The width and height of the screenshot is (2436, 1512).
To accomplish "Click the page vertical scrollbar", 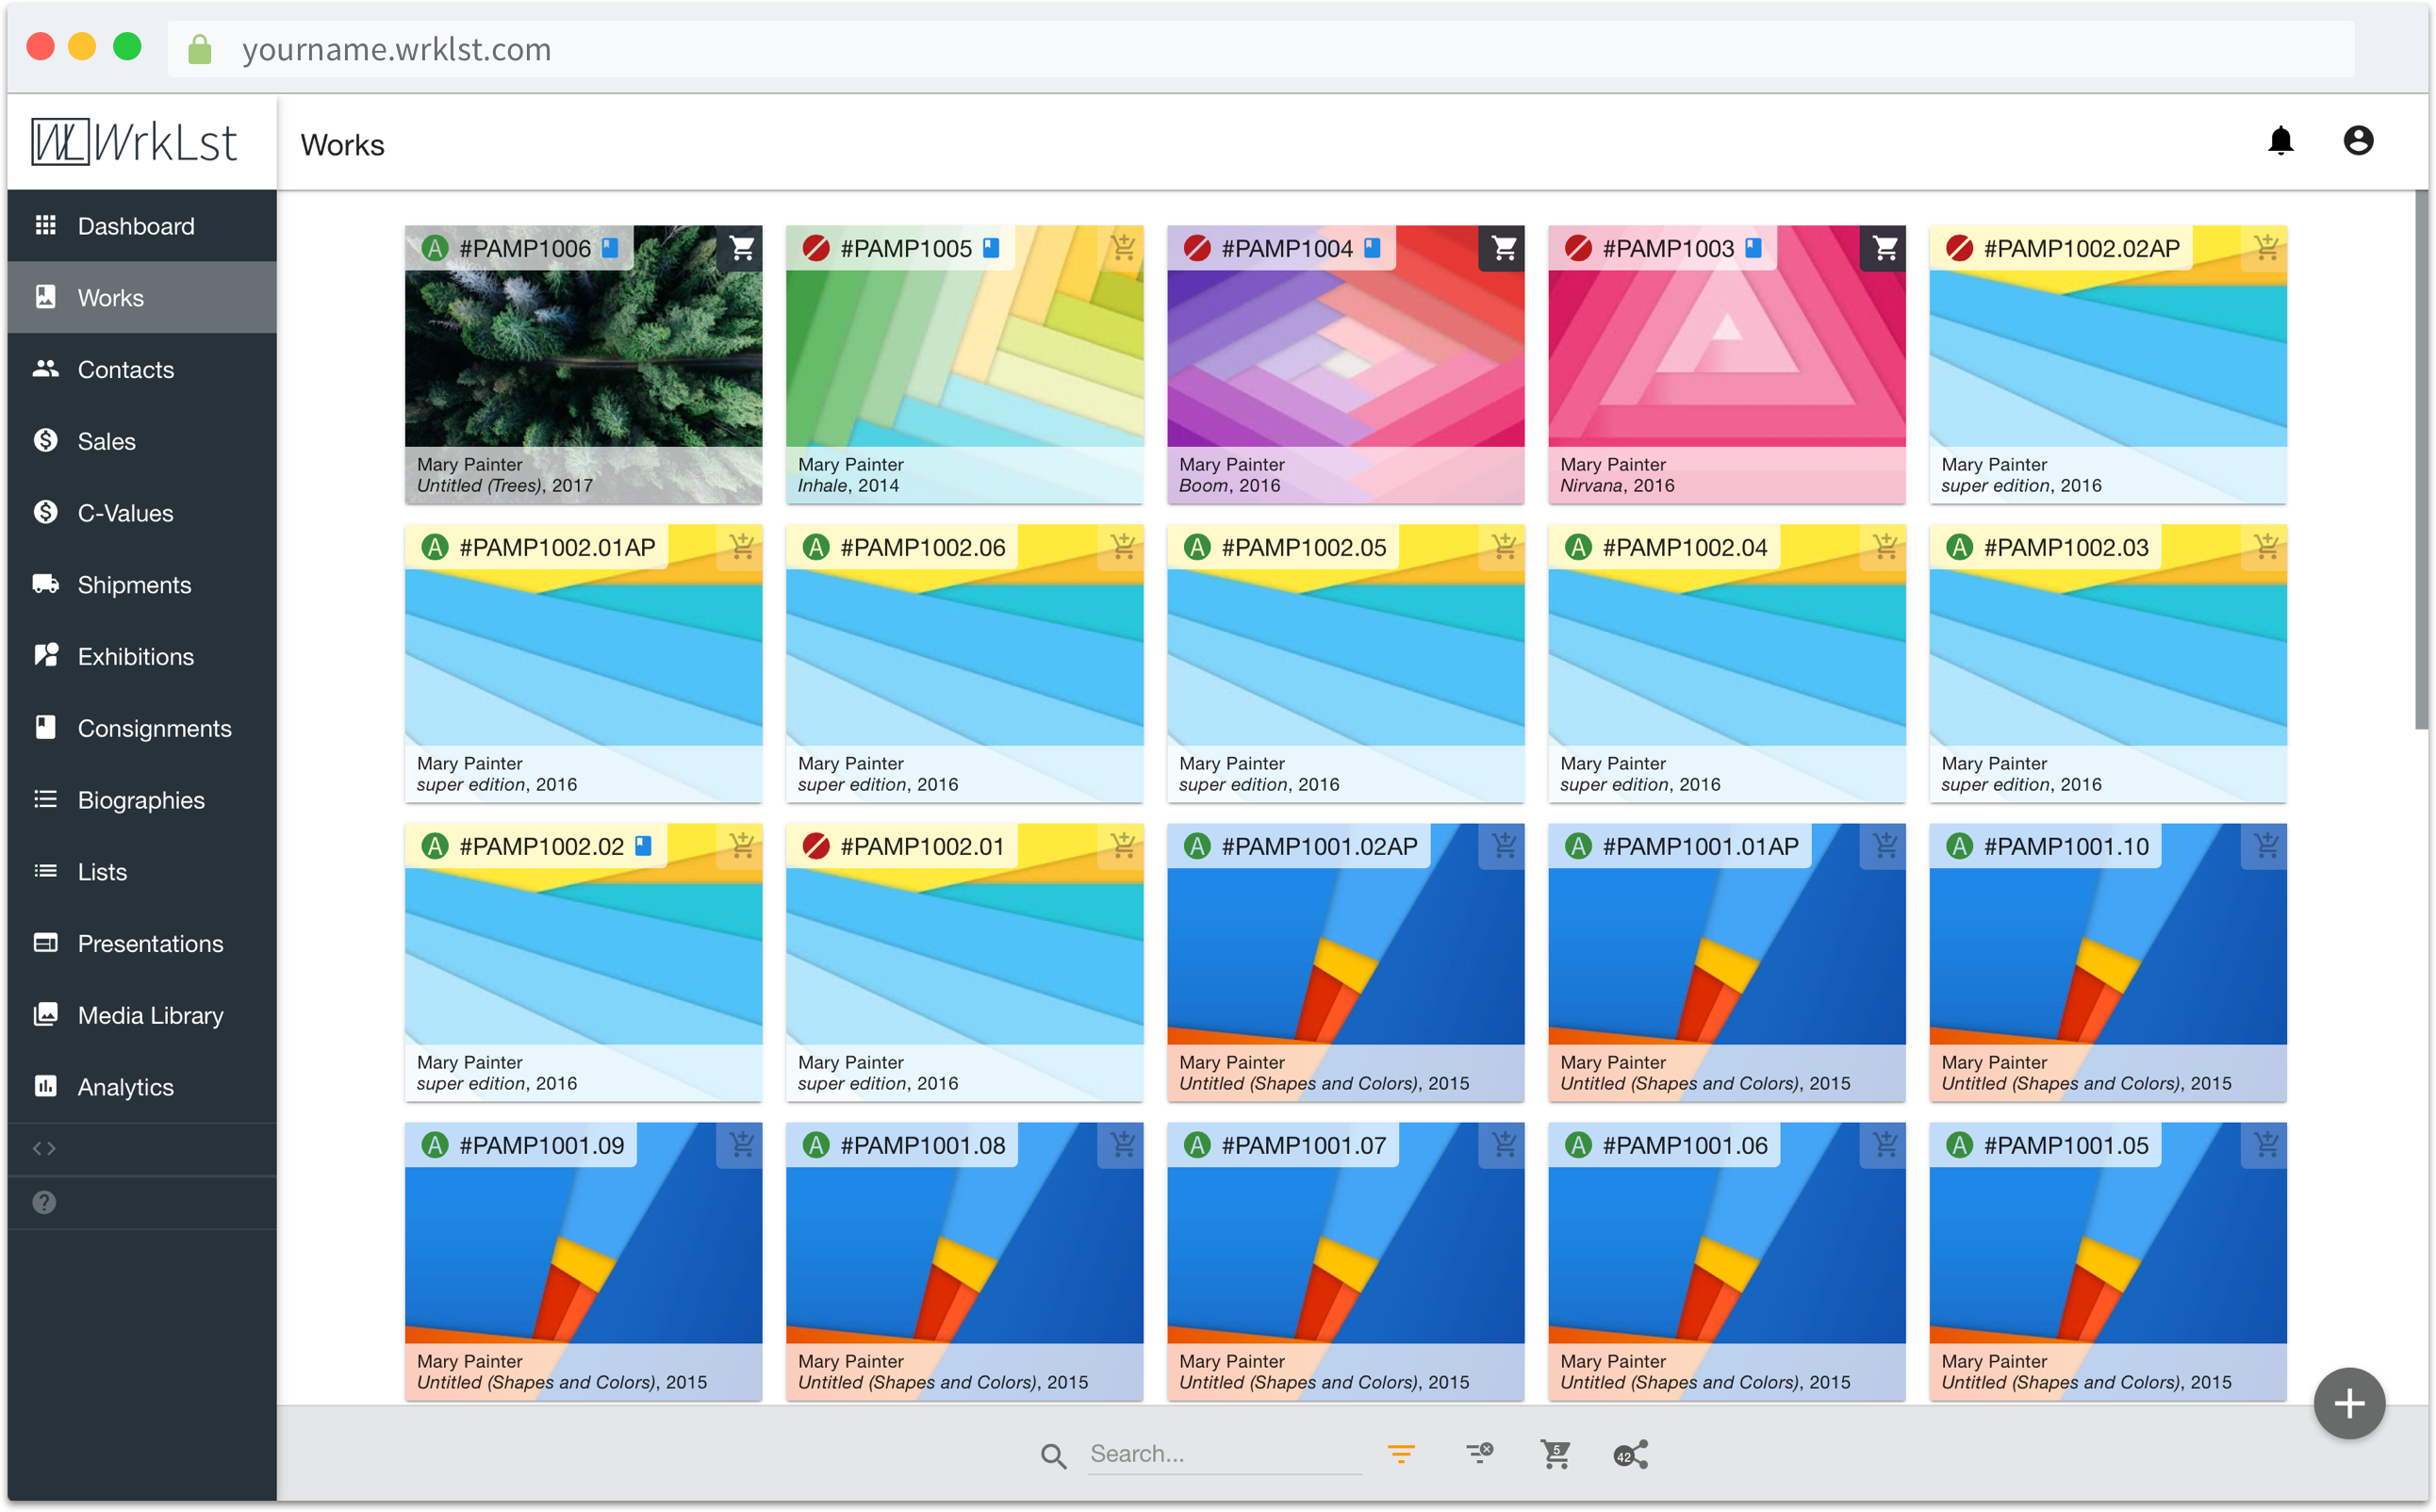I will 2420,460.
